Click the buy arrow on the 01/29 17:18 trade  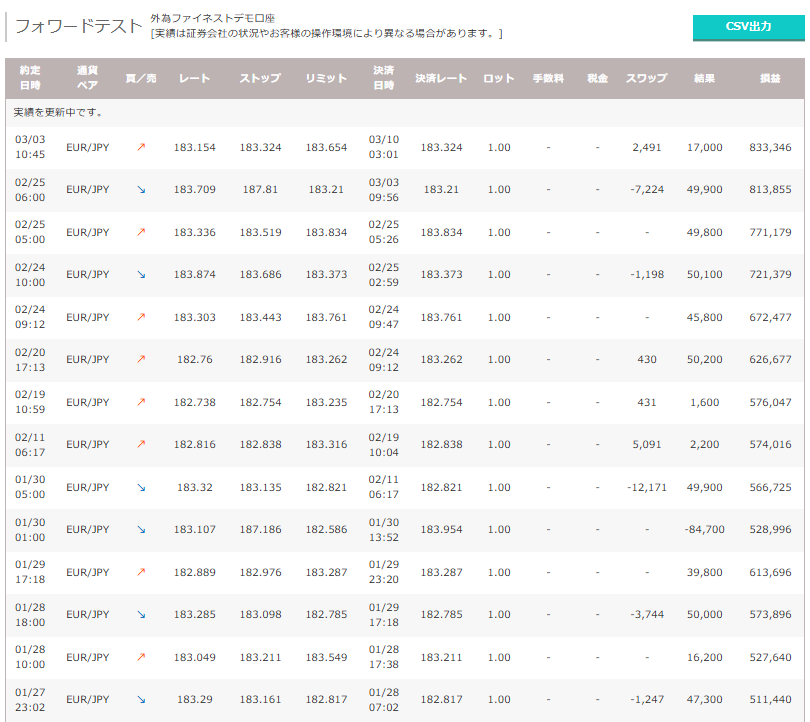point(141,573)
